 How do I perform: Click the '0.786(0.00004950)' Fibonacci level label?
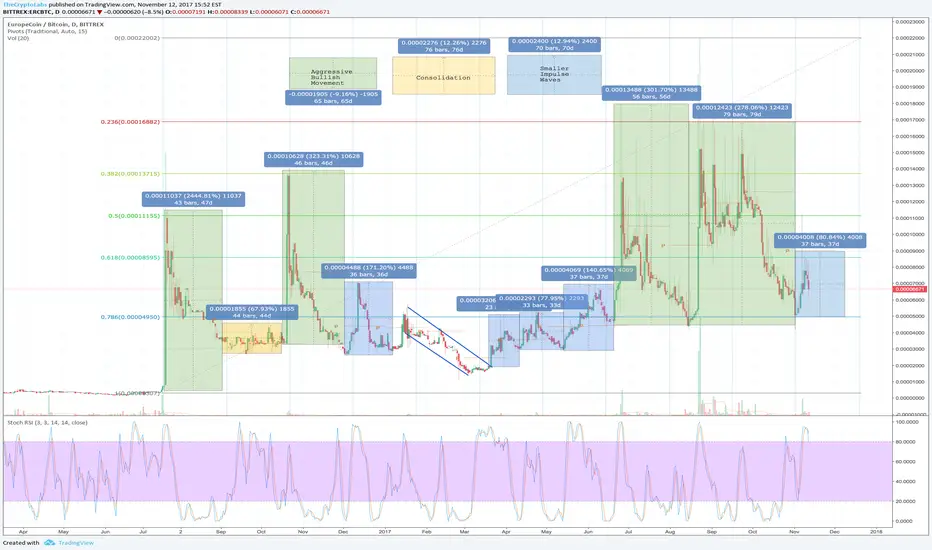pos(130,317)
